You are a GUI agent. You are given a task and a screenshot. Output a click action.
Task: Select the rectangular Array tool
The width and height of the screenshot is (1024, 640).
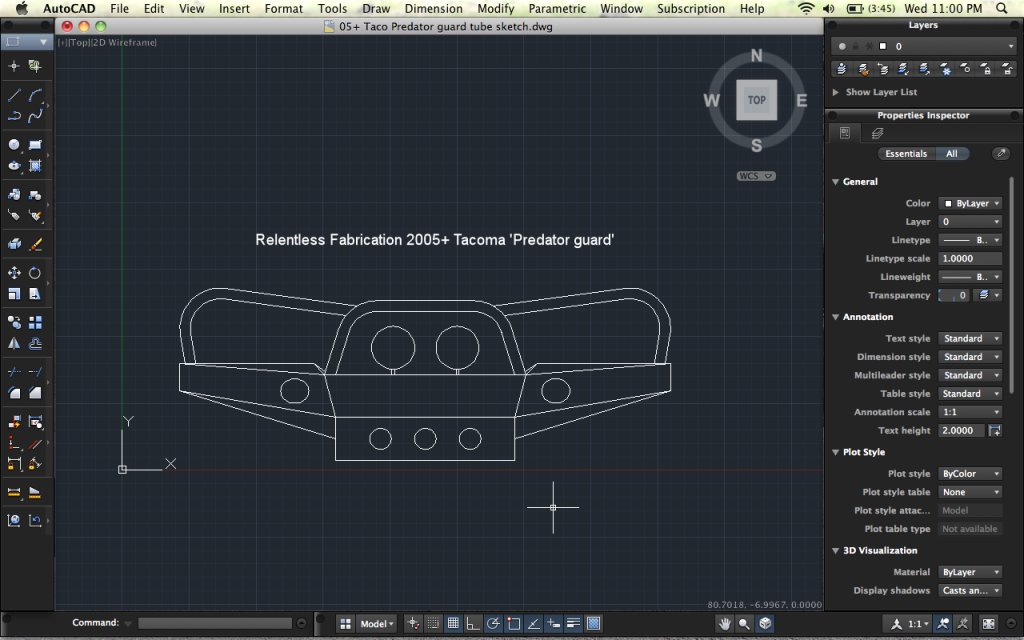click(x=35, y=322)
